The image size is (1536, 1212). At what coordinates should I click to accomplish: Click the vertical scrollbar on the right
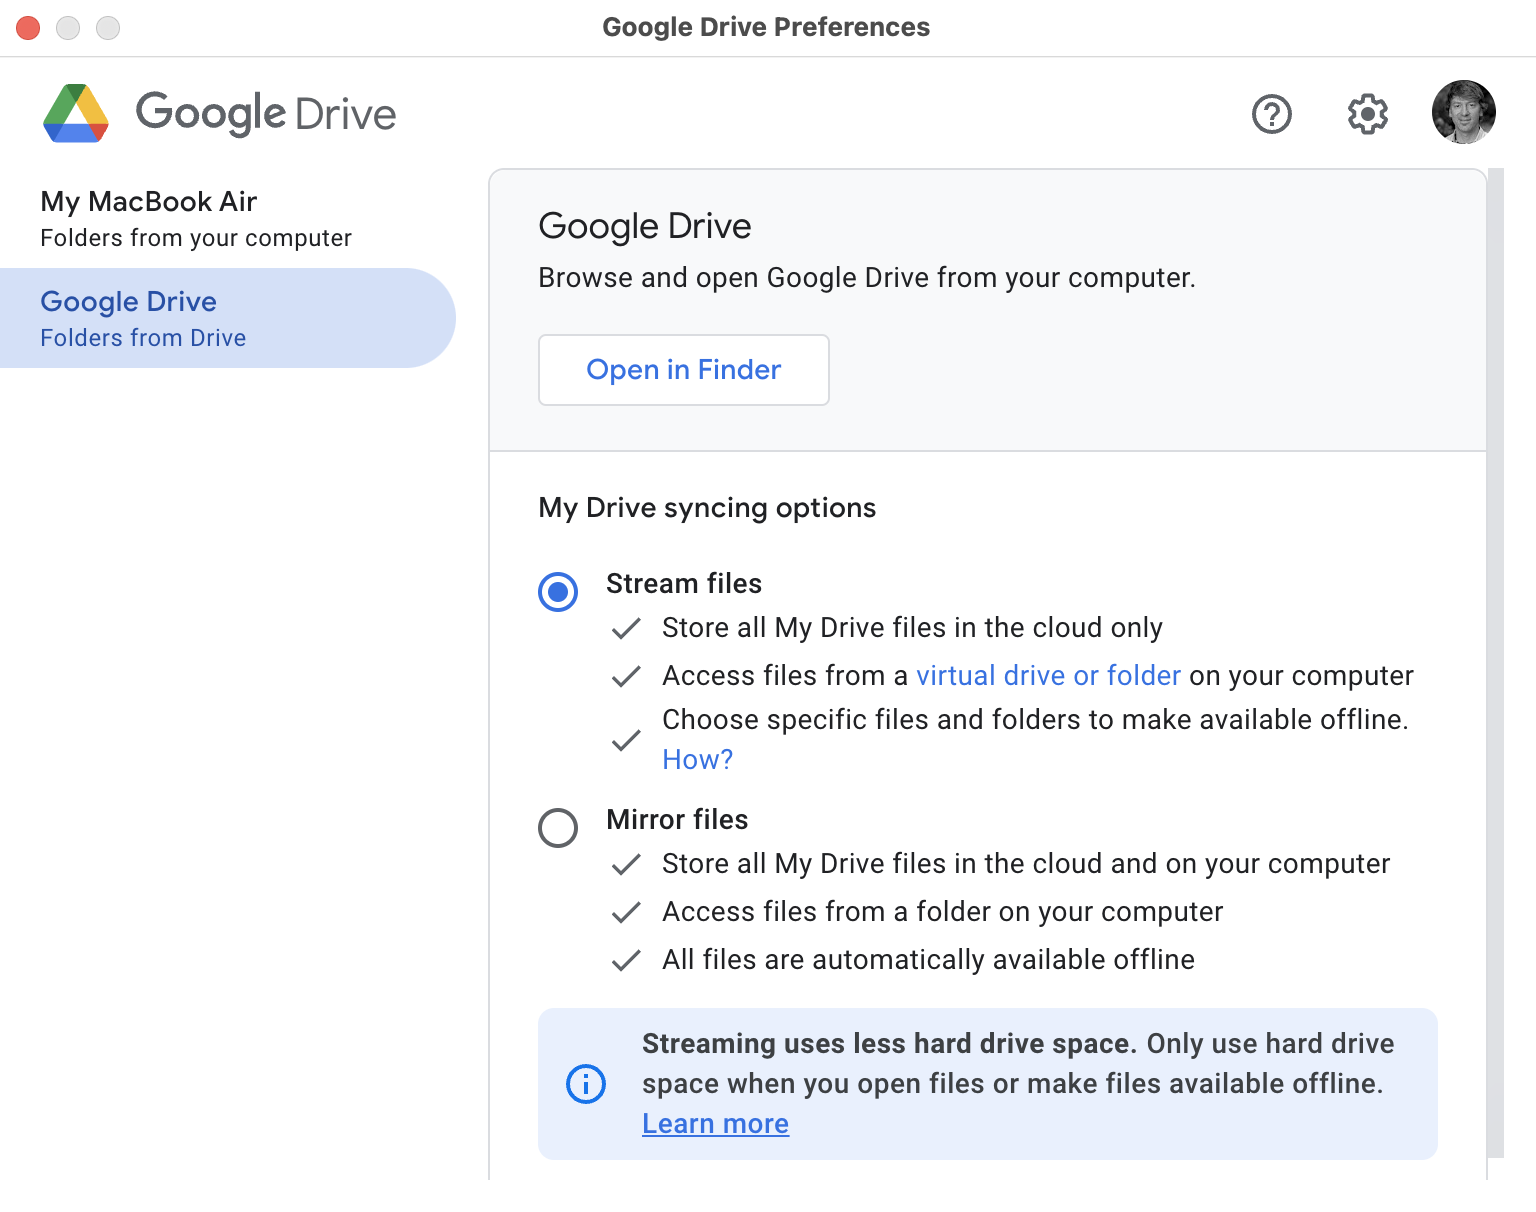1495,660
